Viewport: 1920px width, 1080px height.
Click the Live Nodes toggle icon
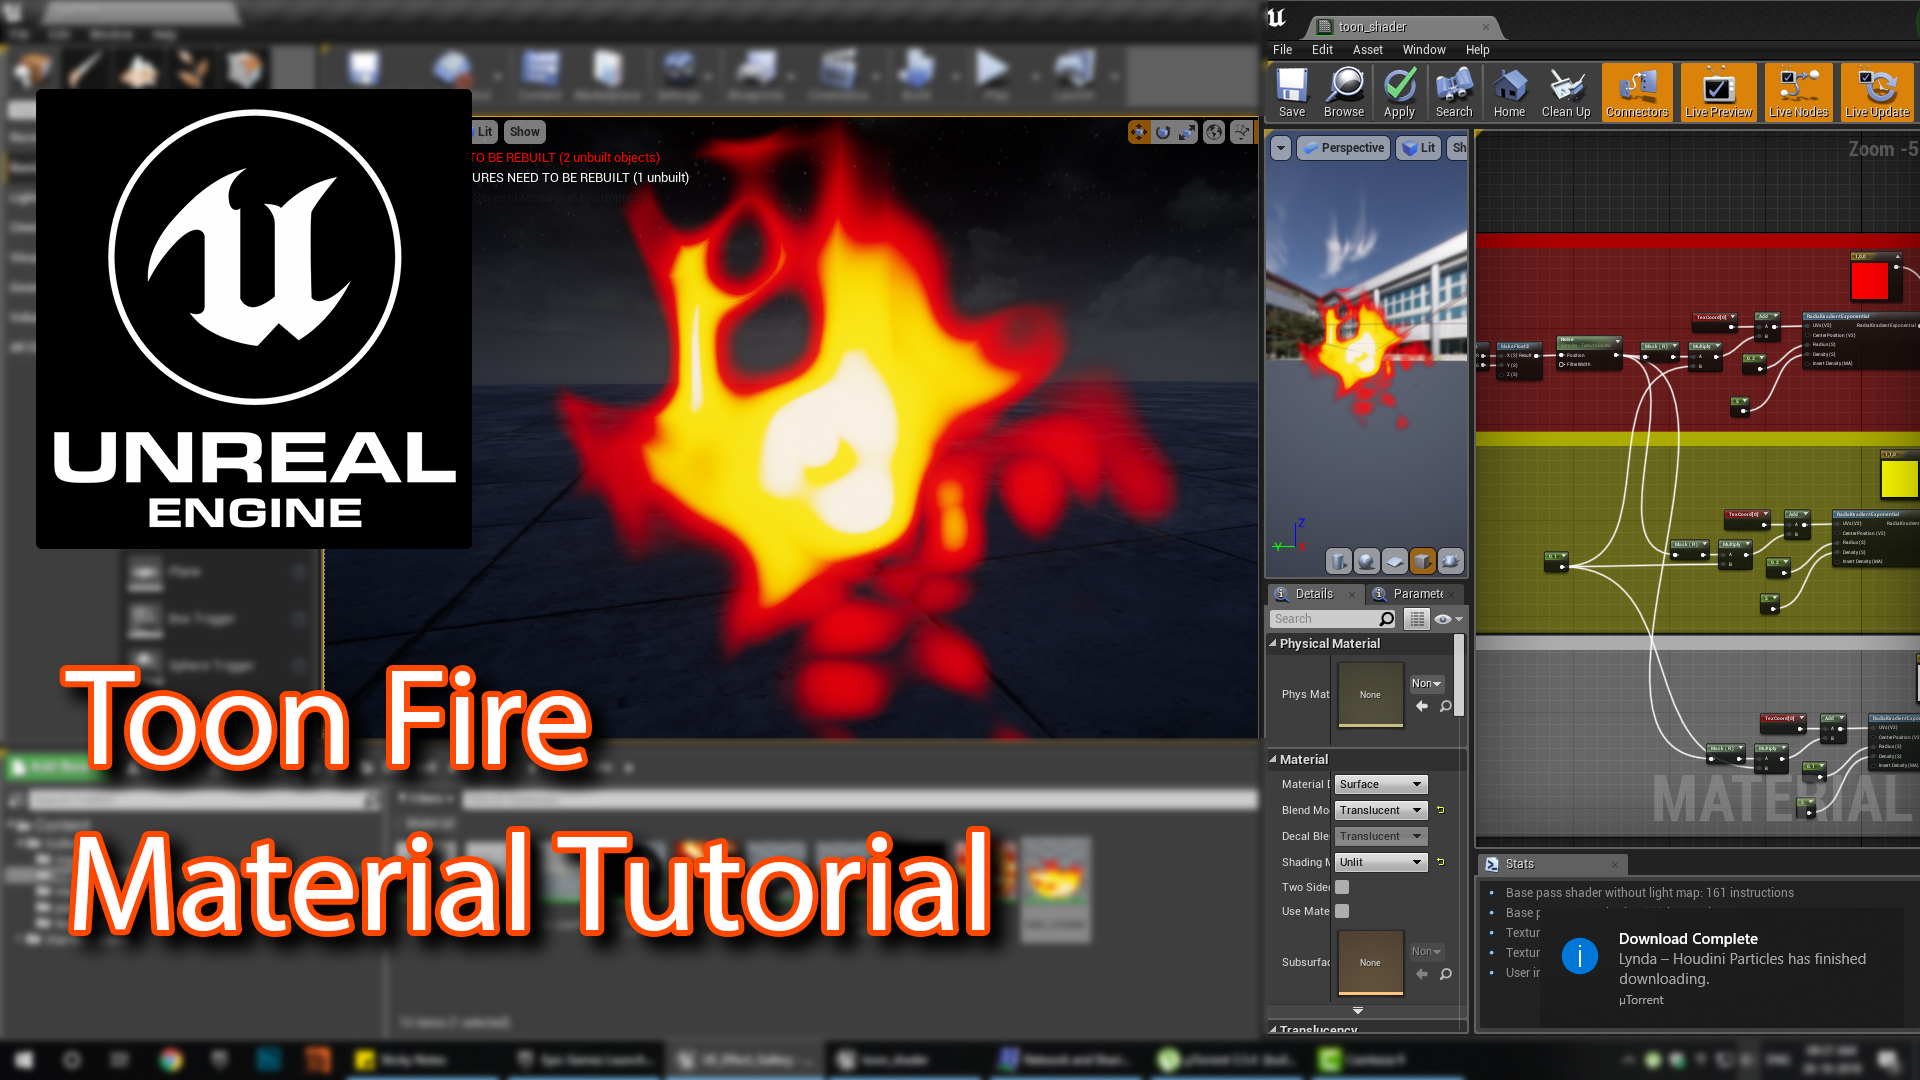tap(1795, 90)
